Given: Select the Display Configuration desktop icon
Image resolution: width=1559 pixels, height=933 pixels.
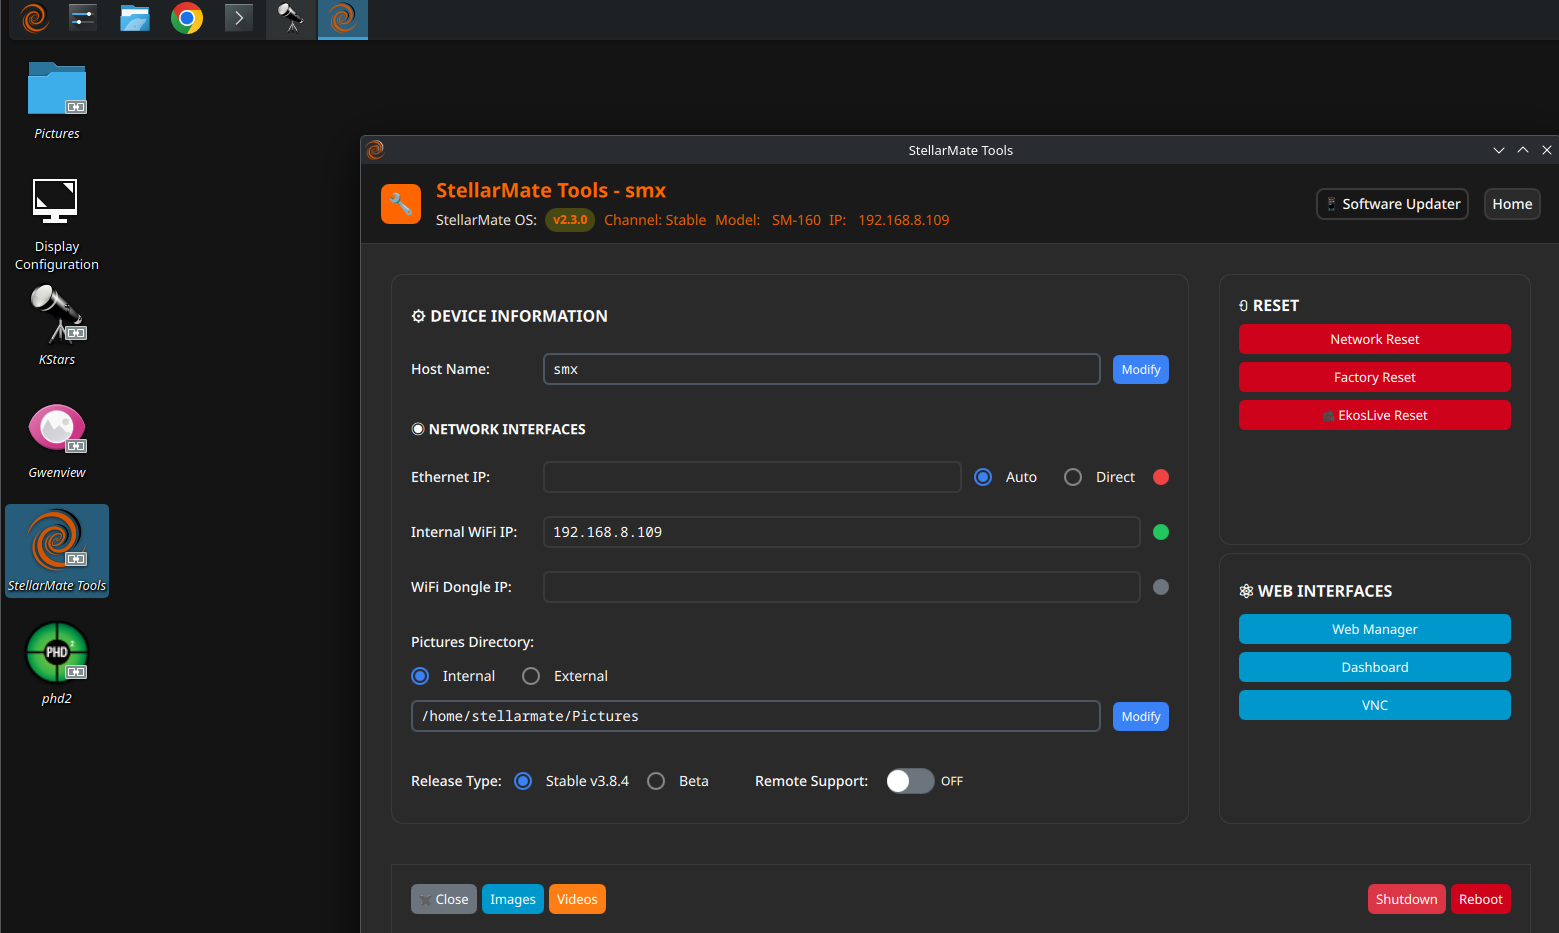Looking at the screenshot, I should [x=57, y=225].
